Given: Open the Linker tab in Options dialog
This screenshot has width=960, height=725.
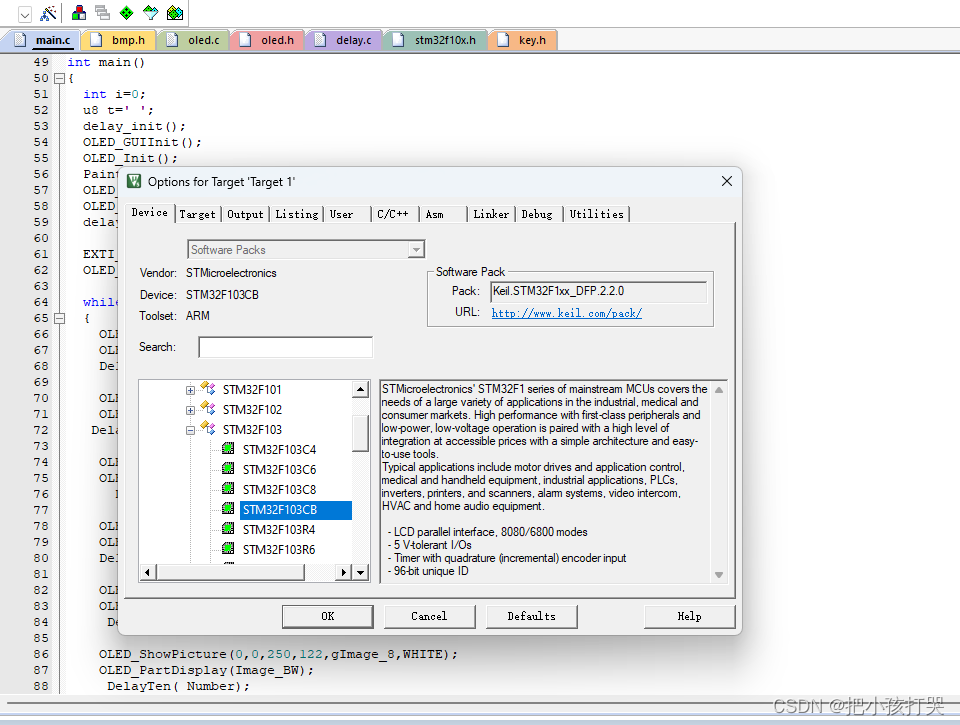Looking at the screenshot, I should [x=491, y=214].
